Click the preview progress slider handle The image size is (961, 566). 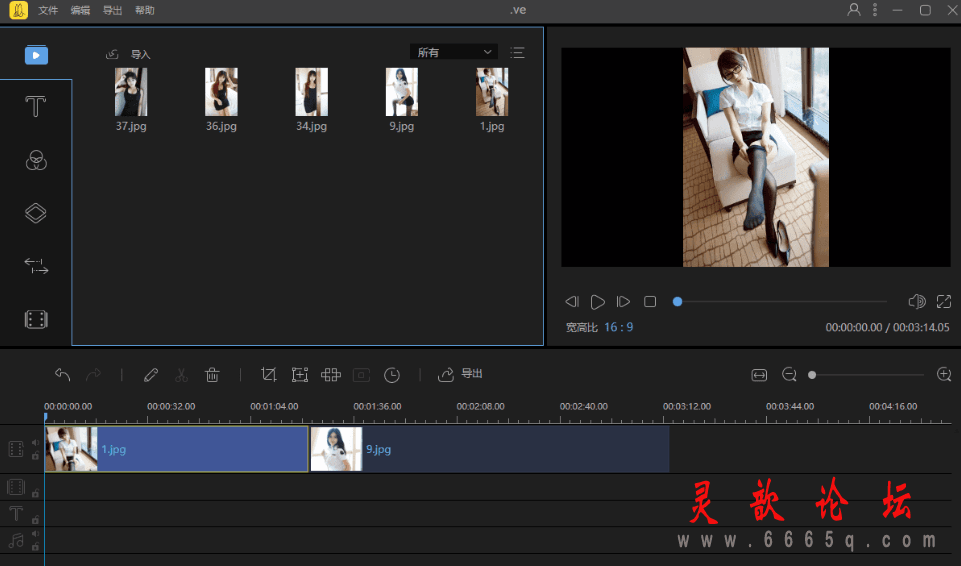click(677, 301)
